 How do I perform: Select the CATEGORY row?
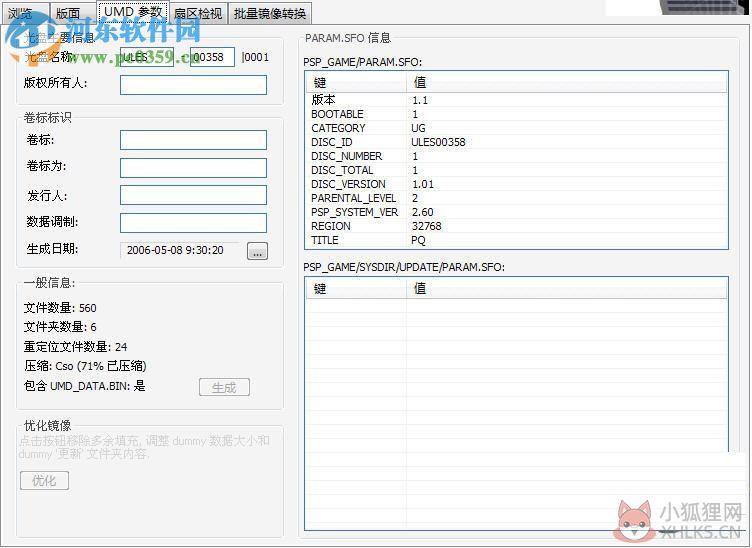517,128
